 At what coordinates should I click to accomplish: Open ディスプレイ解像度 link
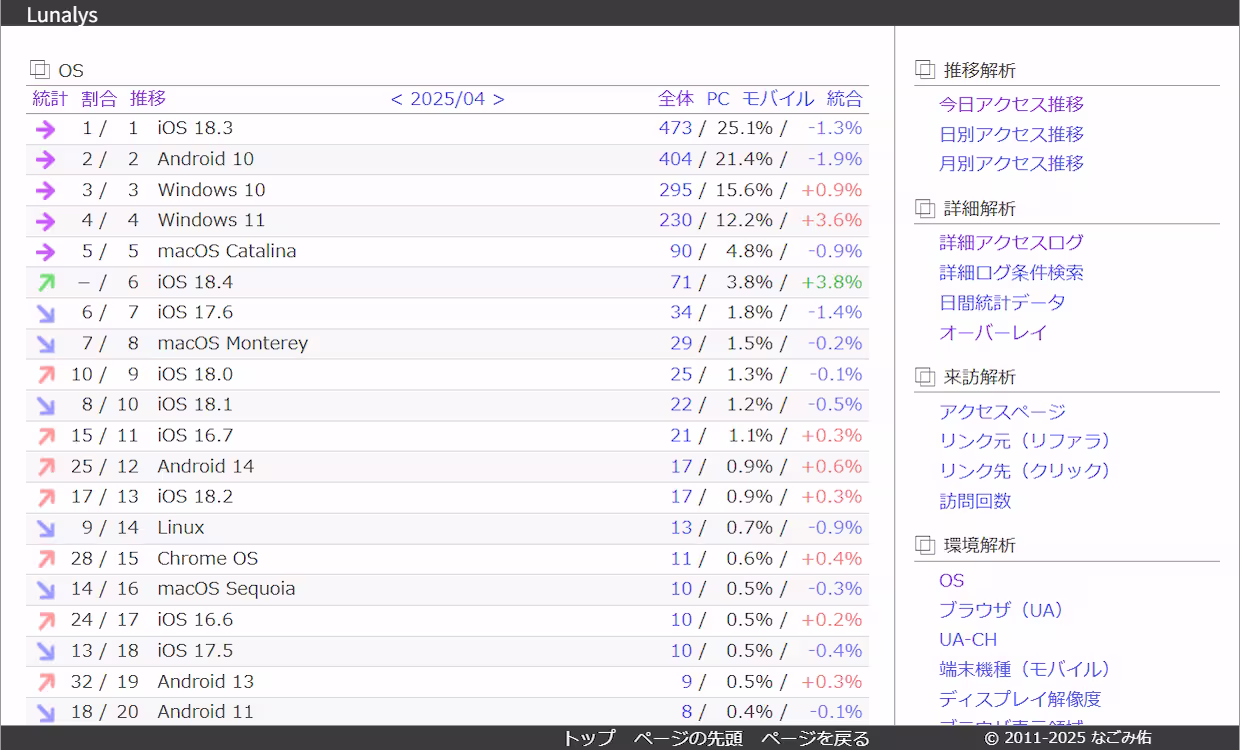[x=1020, y=699]
